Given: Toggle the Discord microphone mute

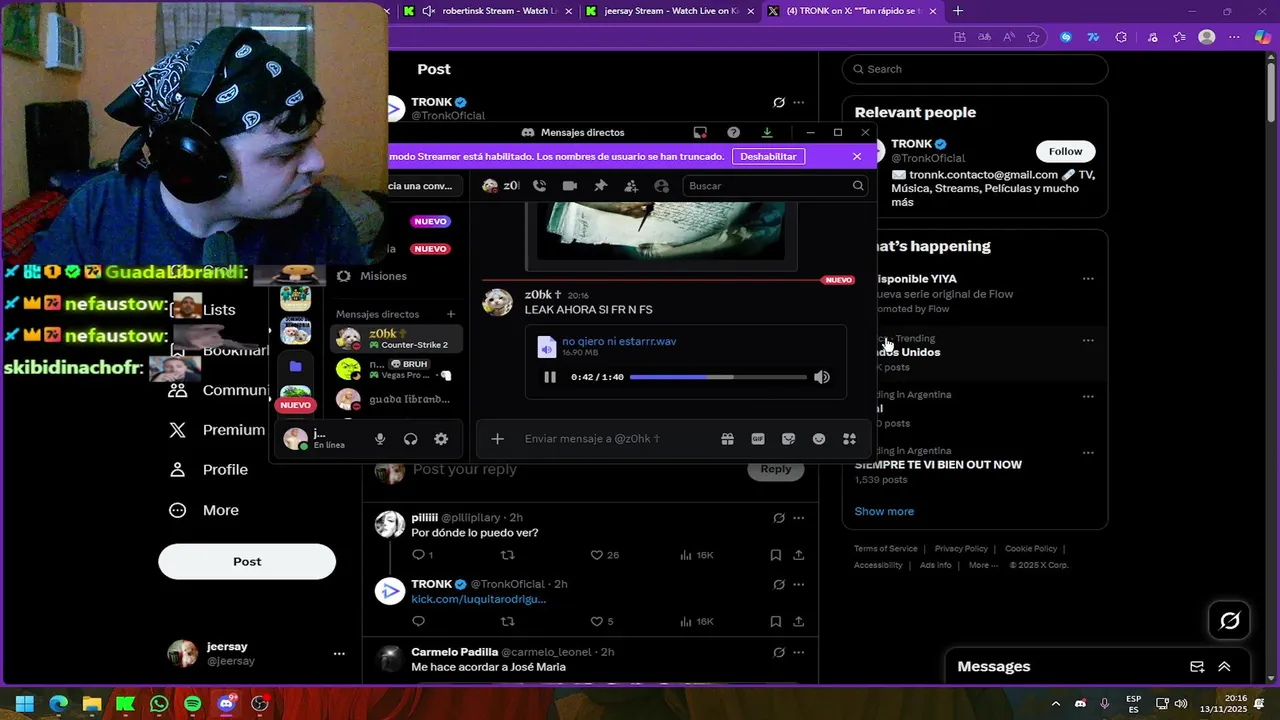Looking at the screenshot, I should click(380, 439).
